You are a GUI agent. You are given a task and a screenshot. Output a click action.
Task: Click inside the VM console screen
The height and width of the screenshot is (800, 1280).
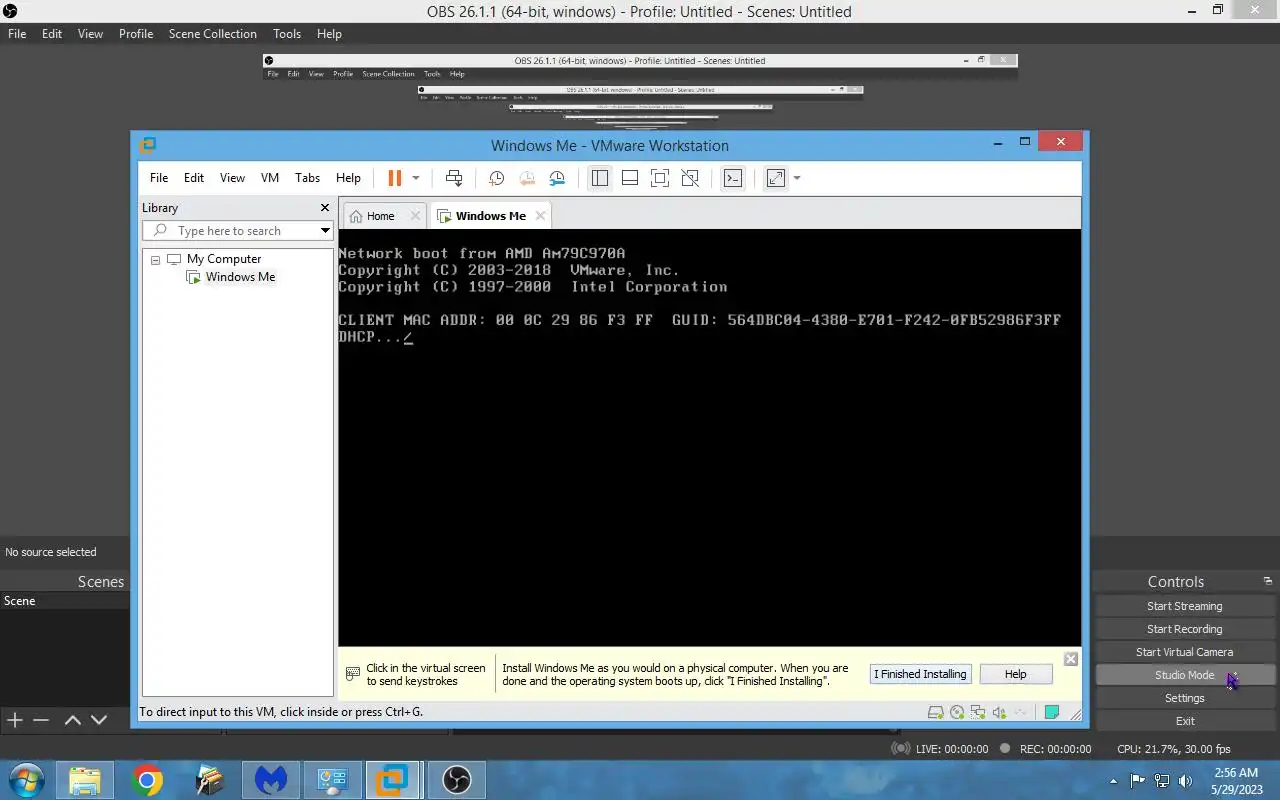click(709, 438)
